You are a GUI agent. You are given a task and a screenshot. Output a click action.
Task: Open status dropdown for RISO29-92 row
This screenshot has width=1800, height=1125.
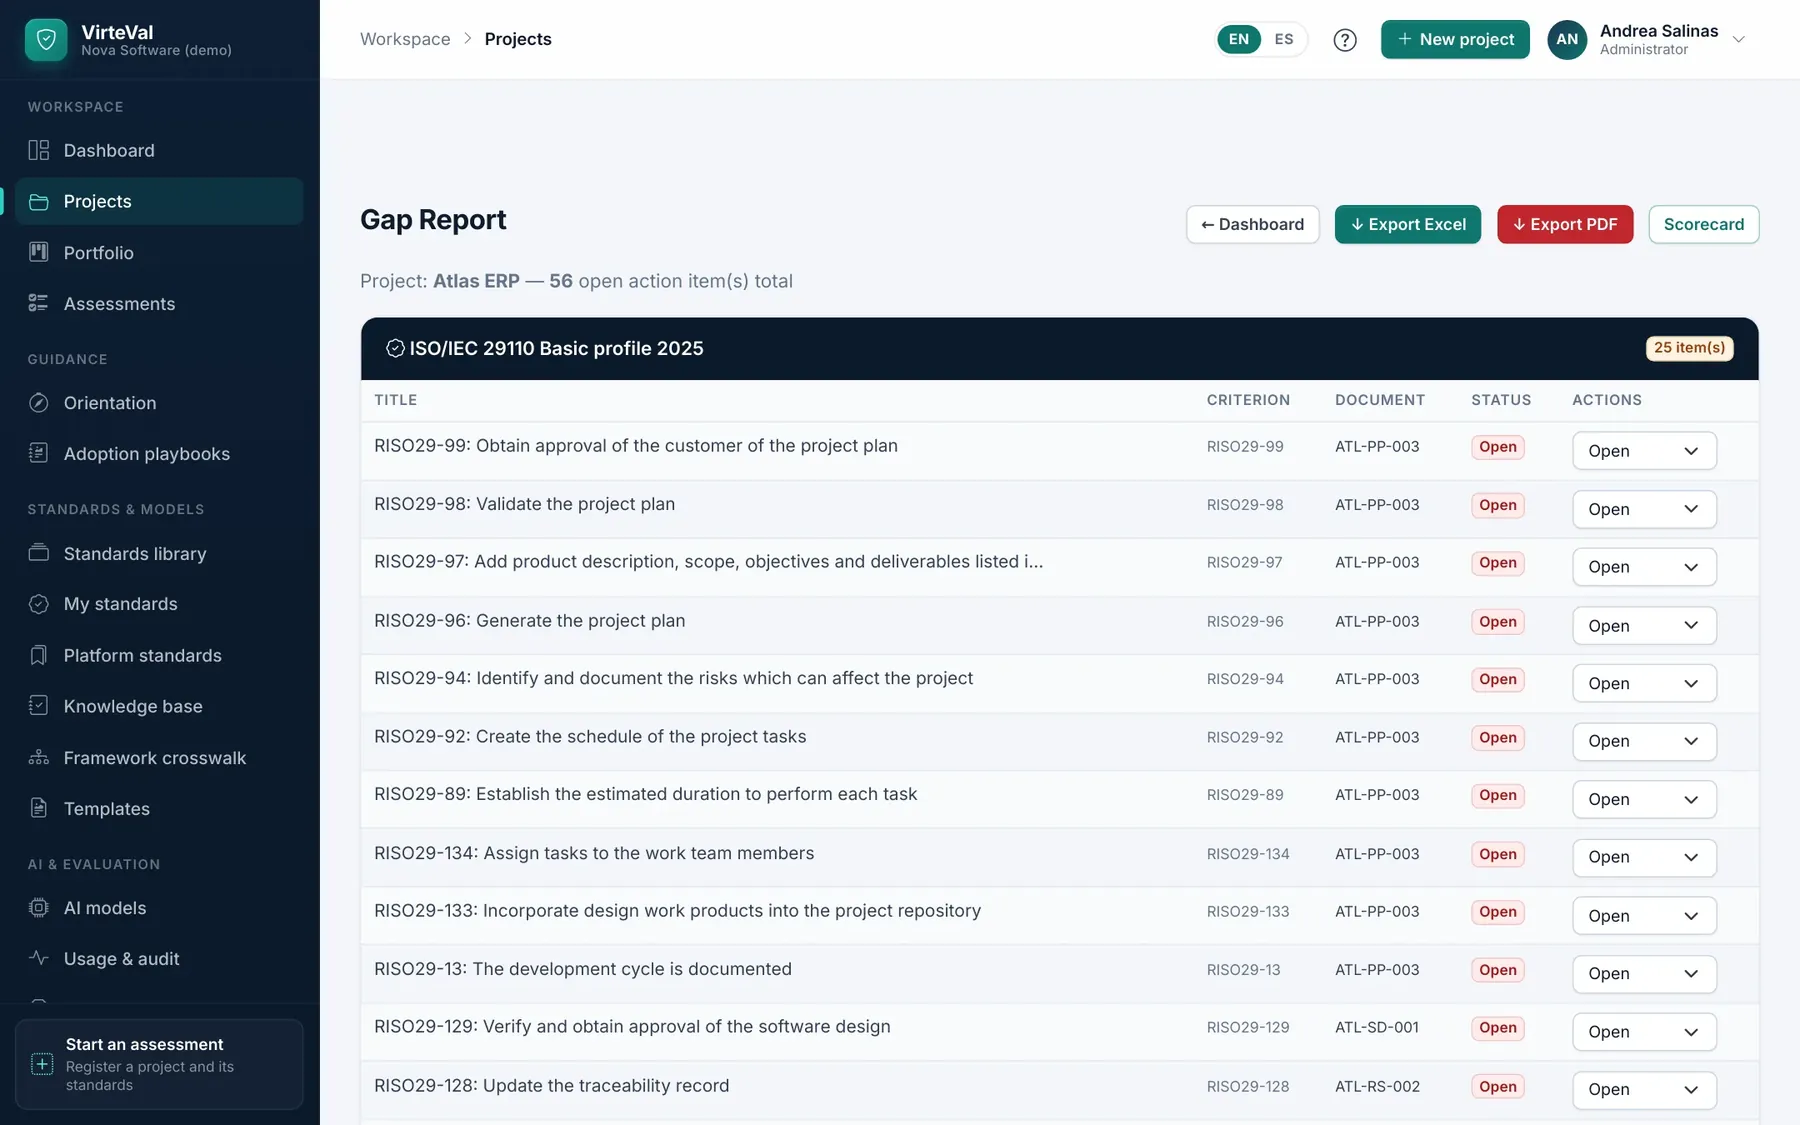(x=1644, y=741)
